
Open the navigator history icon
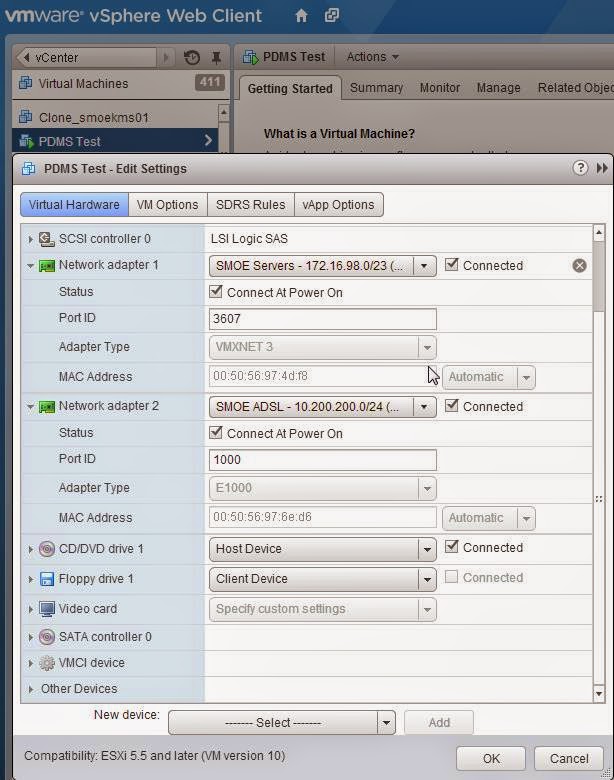192,58
